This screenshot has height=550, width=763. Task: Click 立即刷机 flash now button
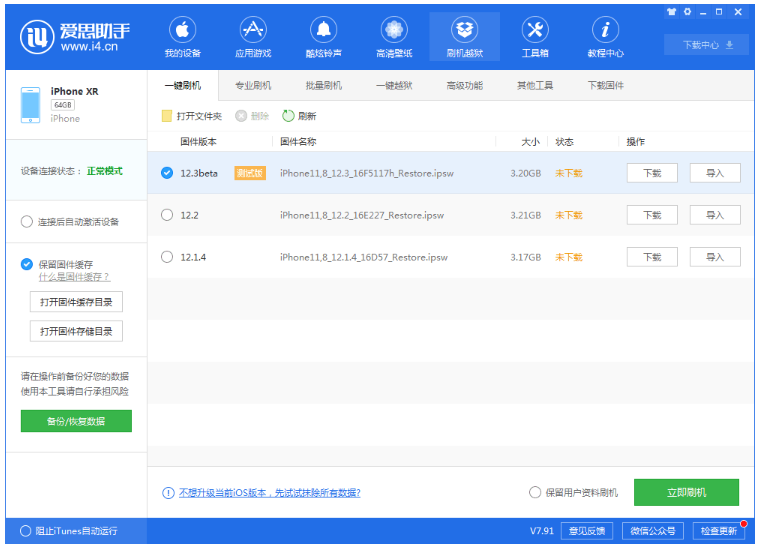click(686, 493)
